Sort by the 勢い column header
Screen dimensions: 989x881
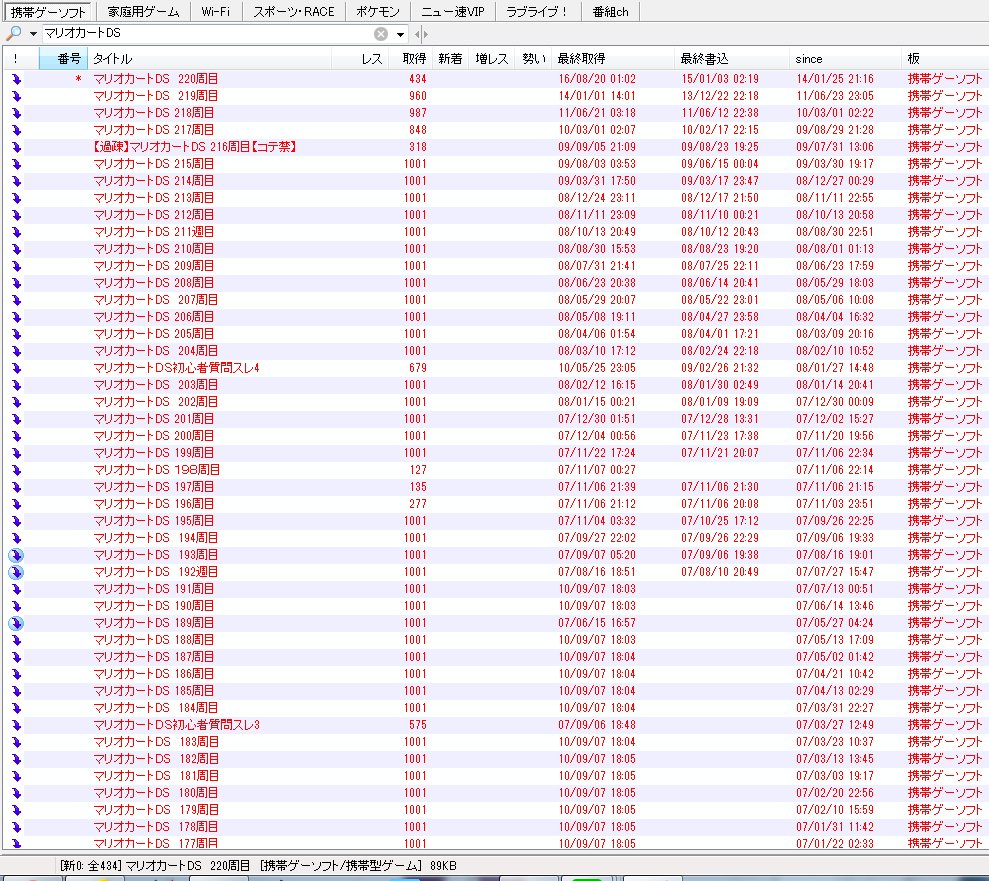pos(534,59)
